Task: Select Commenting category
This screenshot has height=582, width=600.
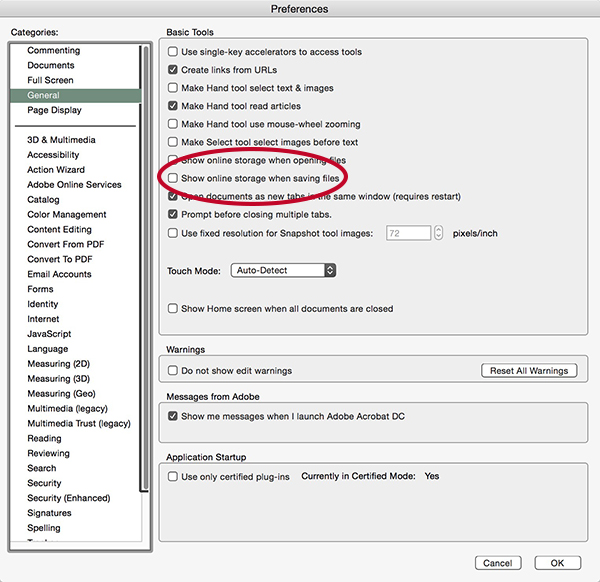Action: click(54, 51)
